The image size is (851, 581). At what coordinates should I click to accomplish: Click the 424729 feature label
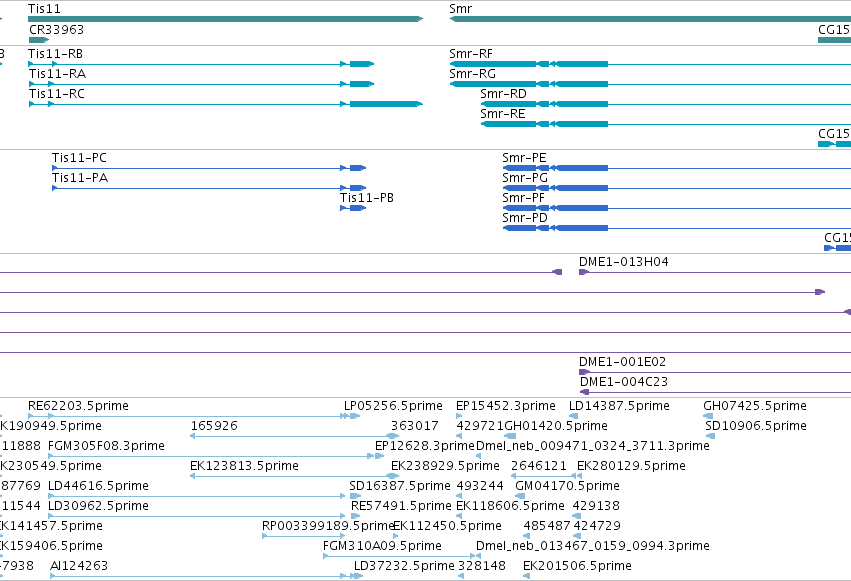point(596,526)
